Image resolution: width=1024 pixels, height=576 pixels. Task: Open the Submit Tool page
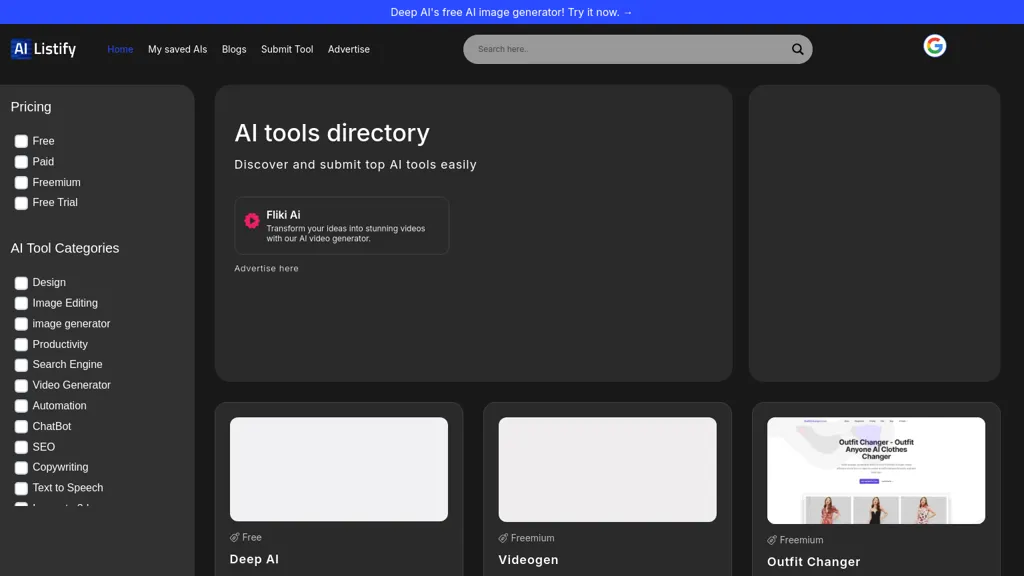tap(287, 49)
